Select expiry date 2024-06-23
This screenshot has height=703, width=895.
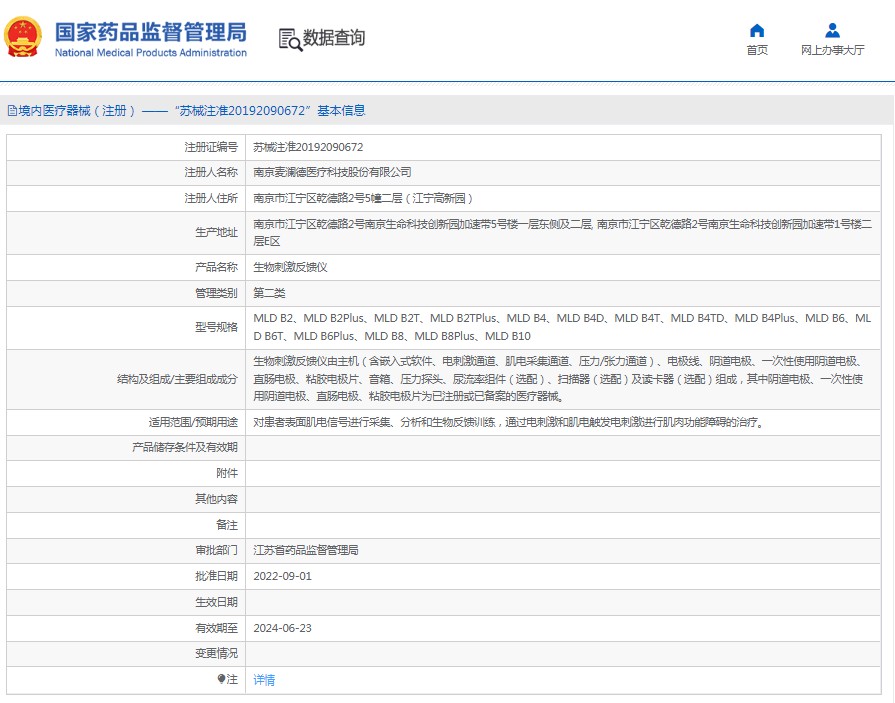coord(283,628)
